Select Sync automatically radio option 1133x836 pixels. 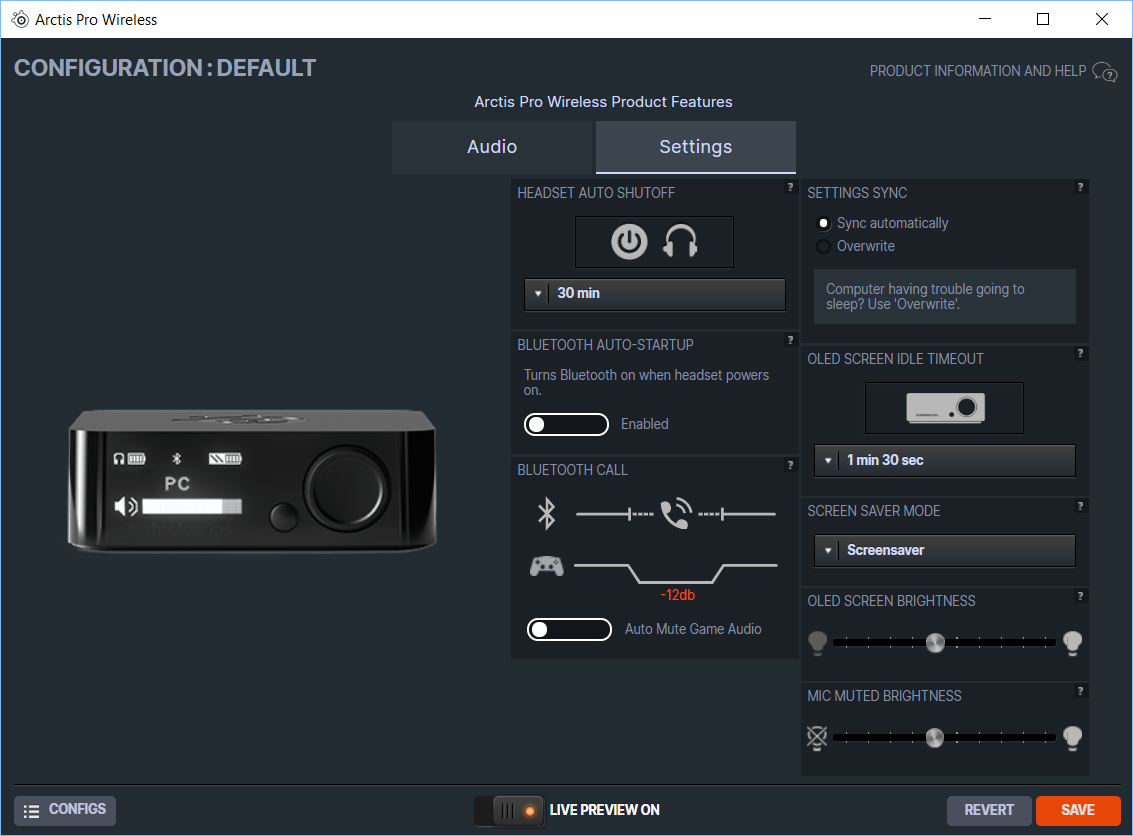[823, 223]
